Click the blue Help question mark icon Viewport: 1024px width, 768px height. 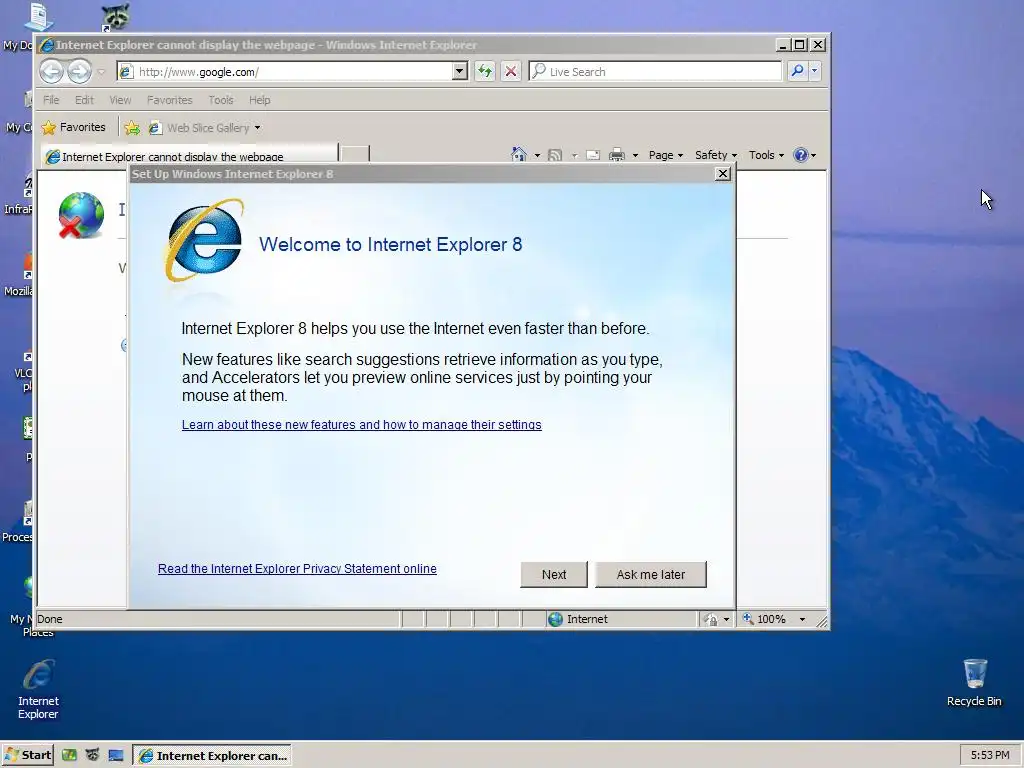[x=801, y=155]
